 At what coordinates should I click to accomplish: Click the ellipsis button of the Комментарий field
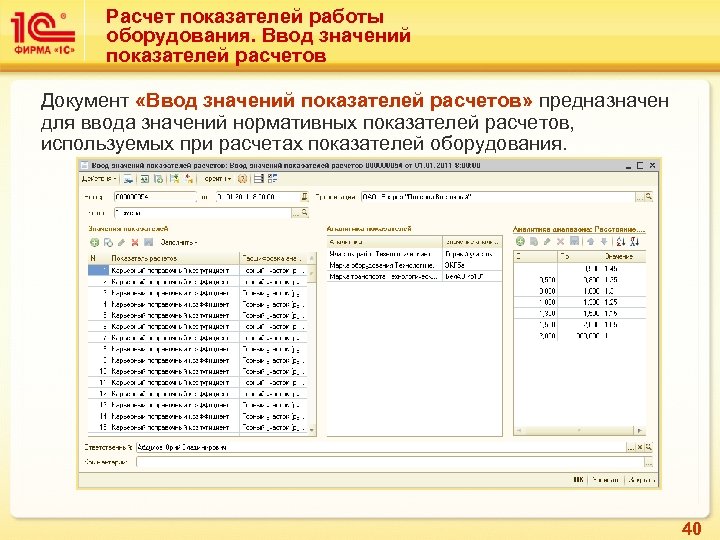click(648, 463)
